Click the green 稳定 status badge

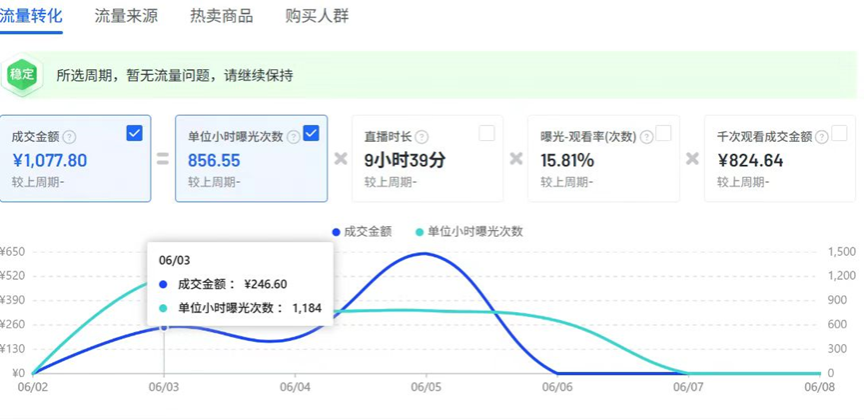pyautogui.click(x=22, y=75)
